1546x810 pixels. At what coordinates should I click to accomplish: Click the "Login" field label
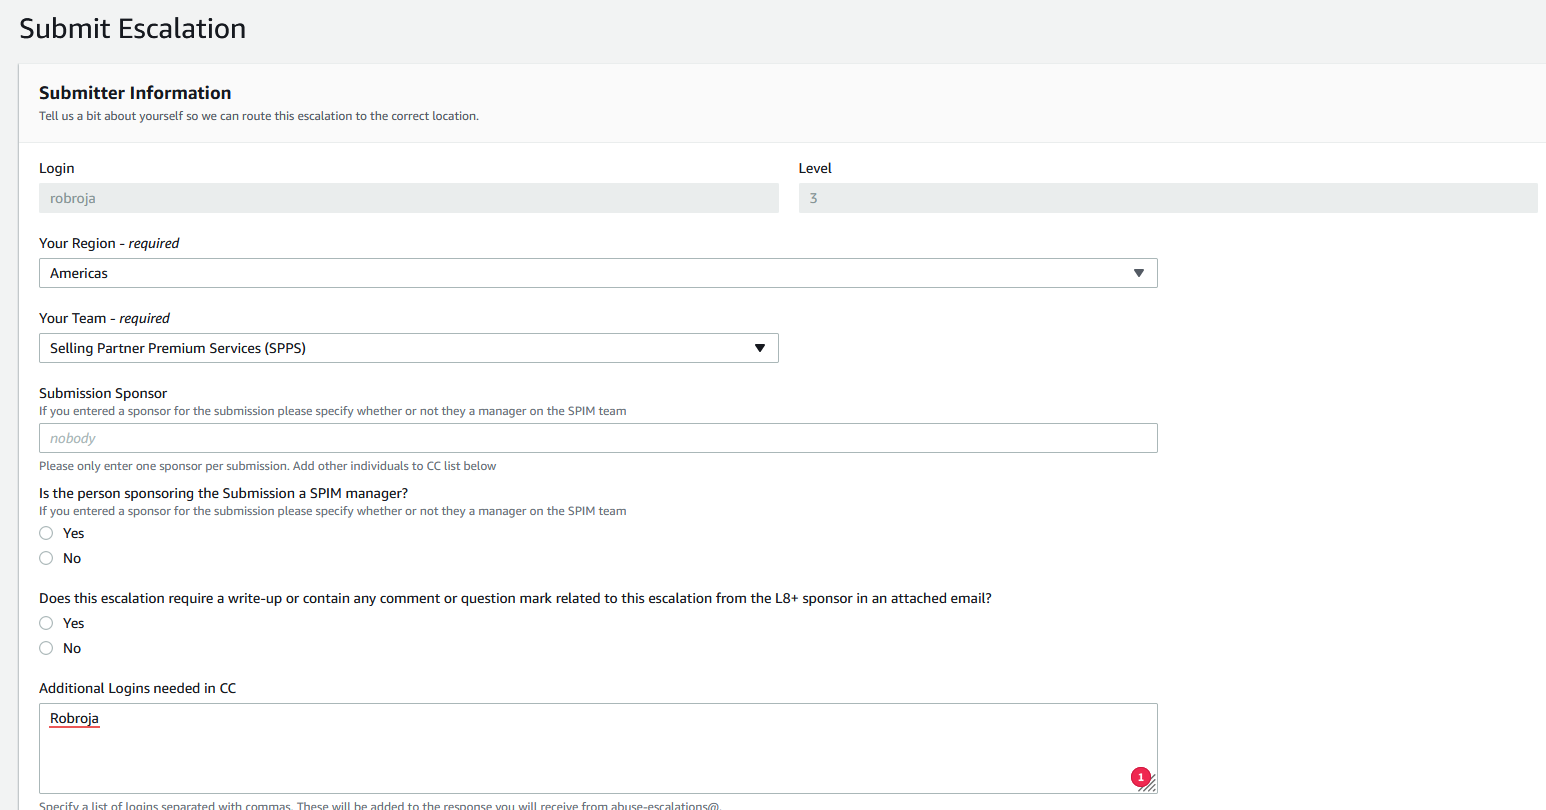[x=57, y=168]
